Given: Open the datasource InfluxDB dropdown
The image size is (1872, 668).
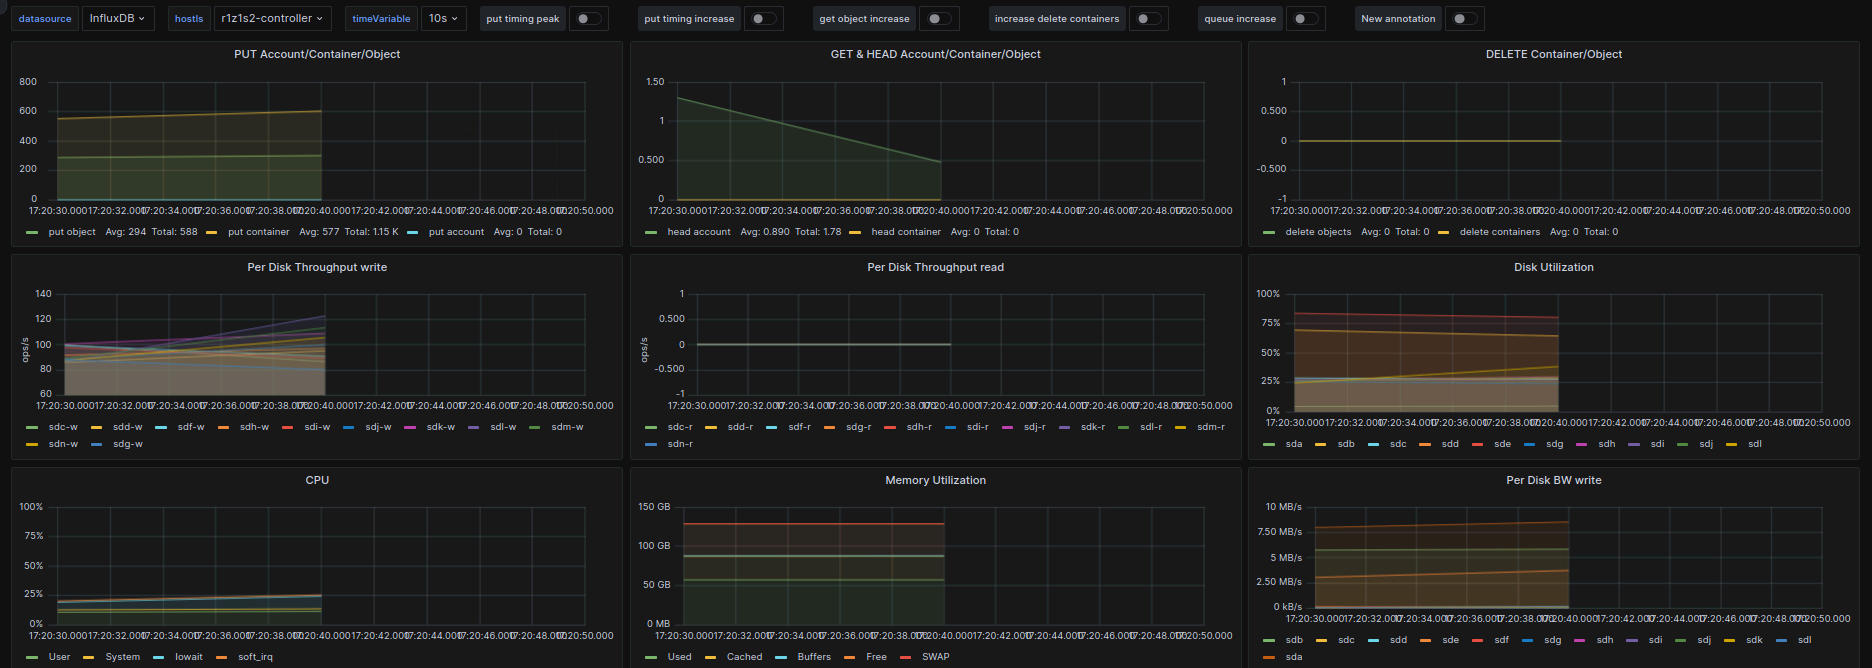Looking at the screenshot, I should (118, 19).
